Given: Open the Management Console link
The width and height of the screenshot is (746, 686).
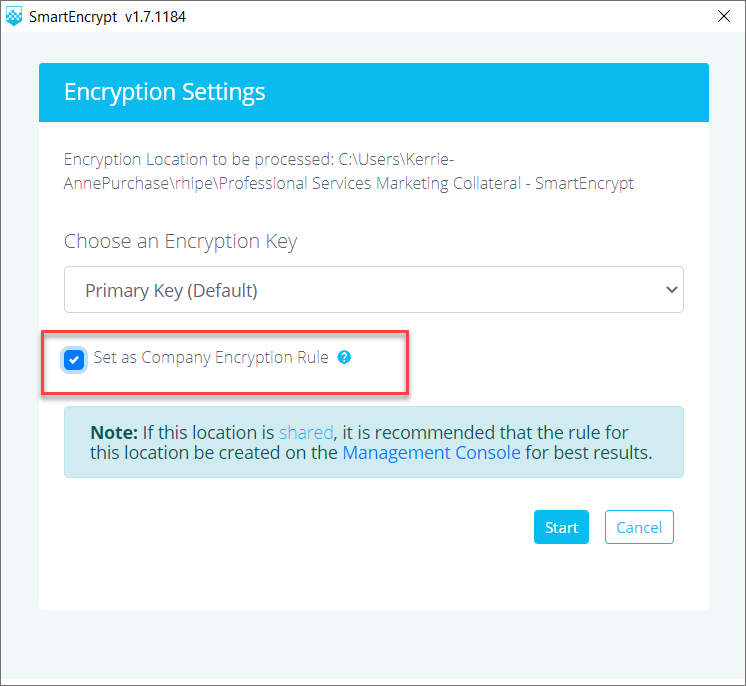Looking at the screenshot, I should [x=431, y=453].
